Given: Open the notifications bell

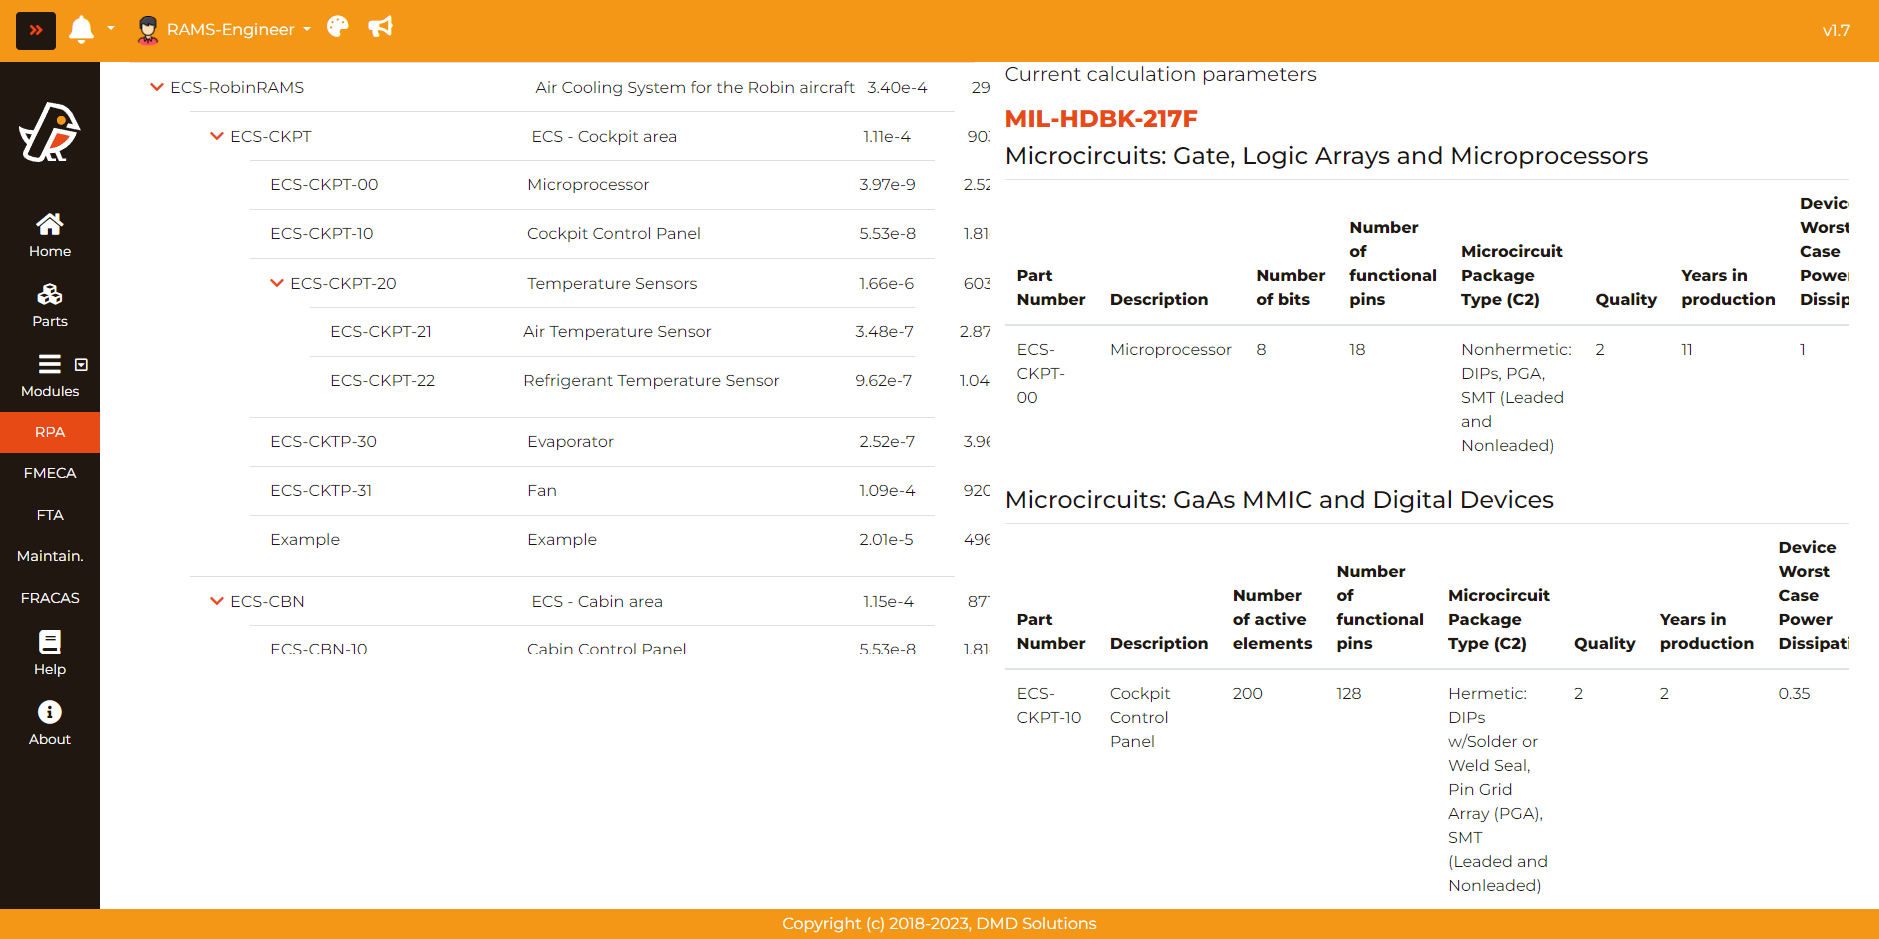Looking at the screenshot, I should coord(82,29).
